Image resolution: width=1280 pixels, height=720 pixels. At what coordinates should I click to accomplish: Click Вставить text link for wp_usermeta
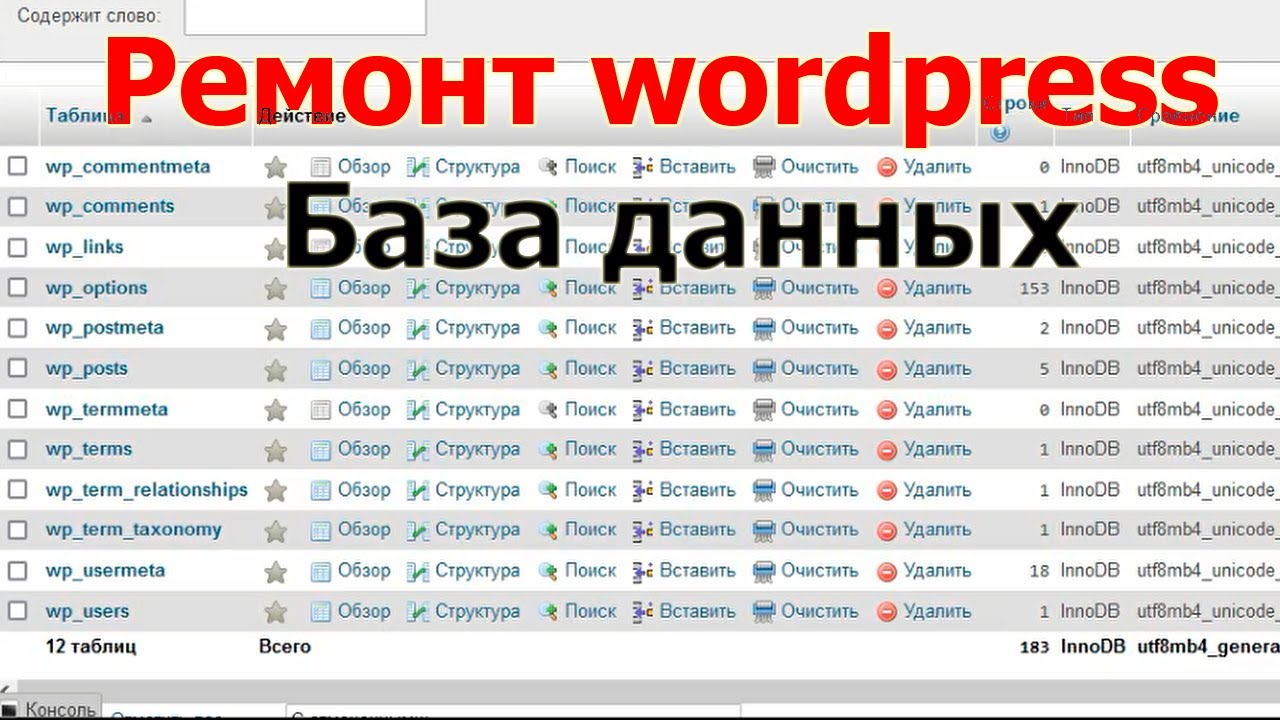pyautogui.click(x=697, y=571)
